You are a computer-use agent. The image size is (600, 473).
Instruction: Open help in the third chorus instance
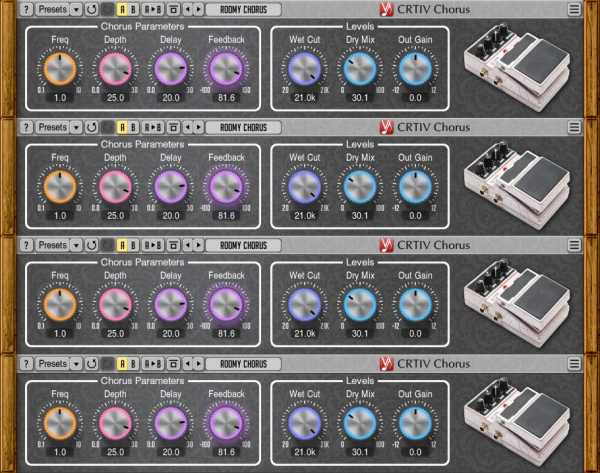tap(26, 245)
